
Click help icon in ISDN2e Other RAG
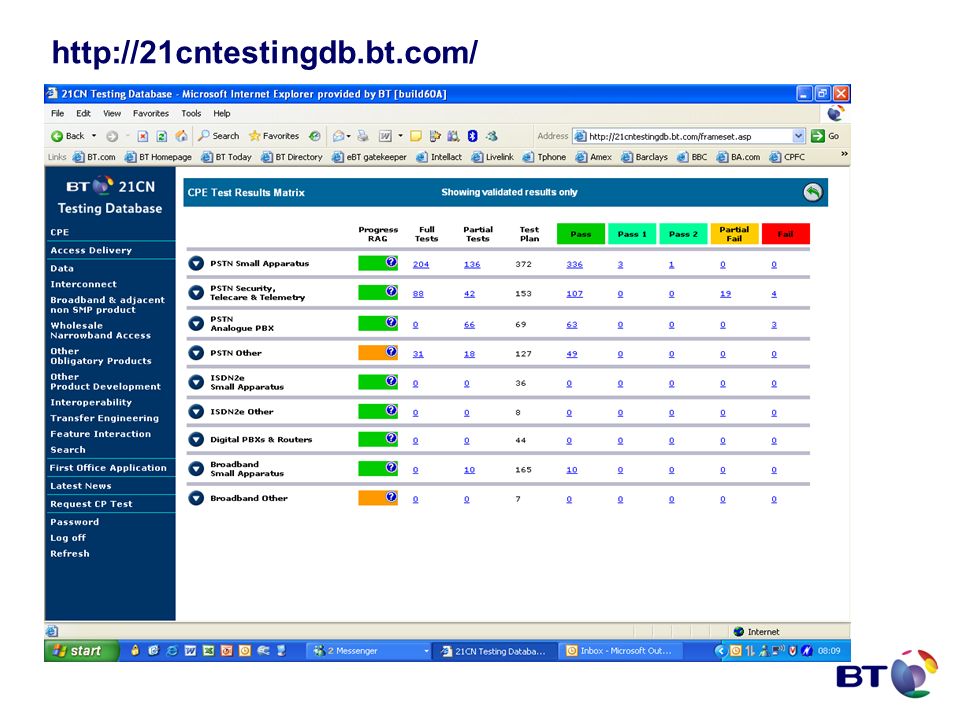[x=391, y=410]
